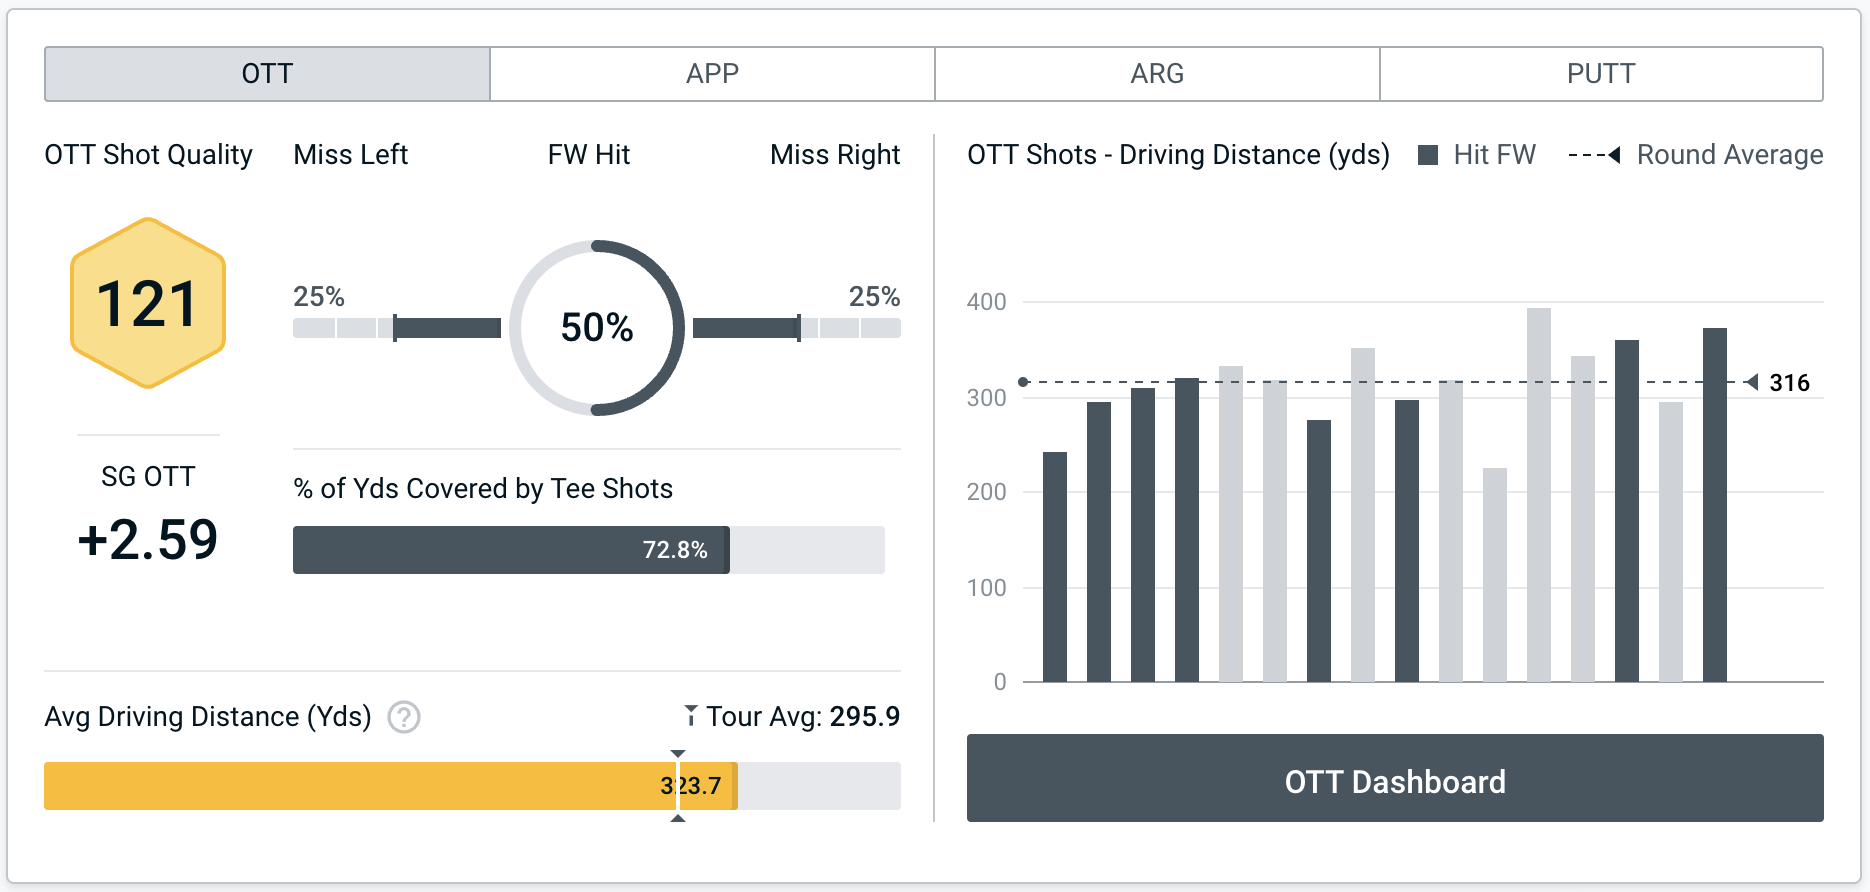The height and width of the screenshot is (892, 1870).
Task: Click the +2.59 SG OTT value
Action: click(x=148, y=540)
